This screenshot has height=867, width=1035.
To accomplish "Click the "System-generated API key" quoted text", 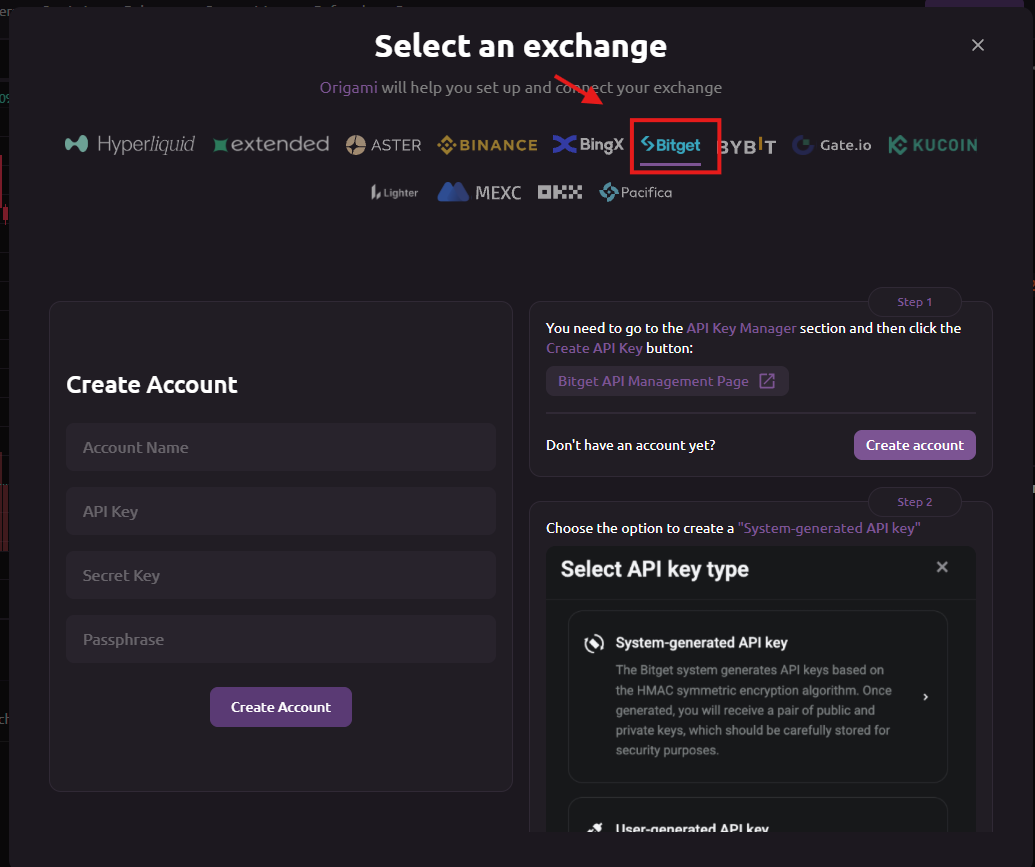I will click(829, 528).
